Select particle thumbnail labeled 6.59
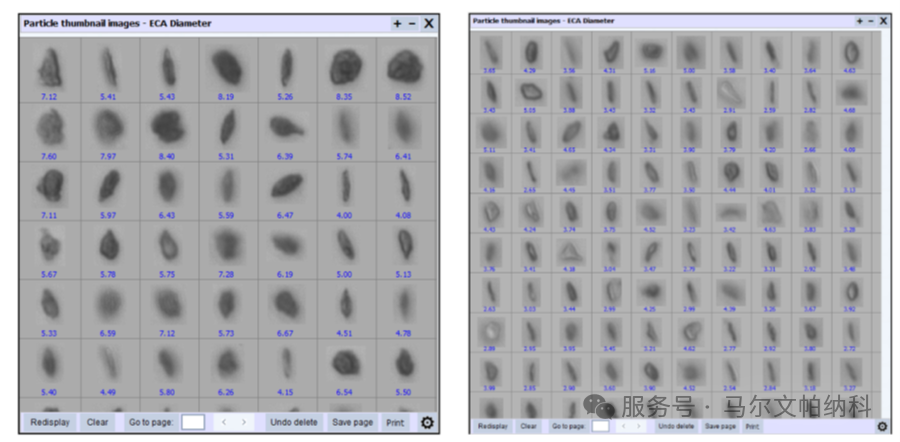Viewport: 900px width, 442px height. tap(110, 304)
